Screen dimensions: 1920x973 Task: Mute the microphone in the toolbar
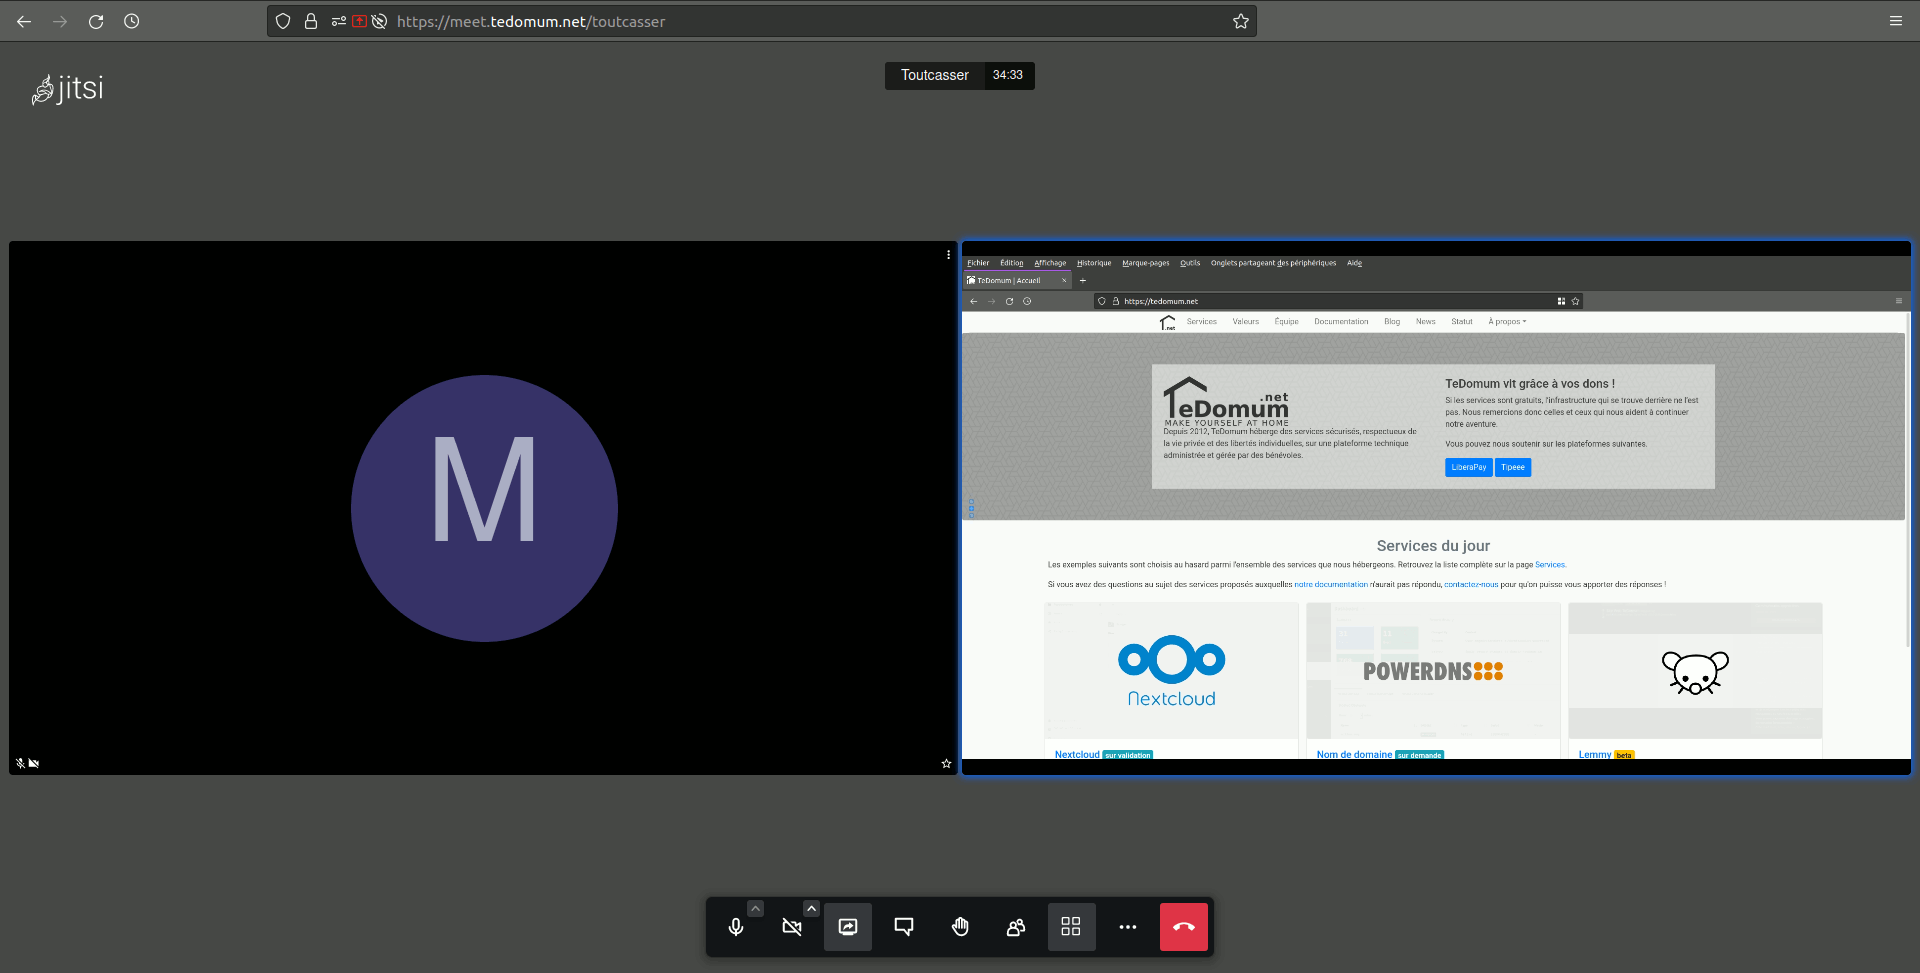(736, 927)
